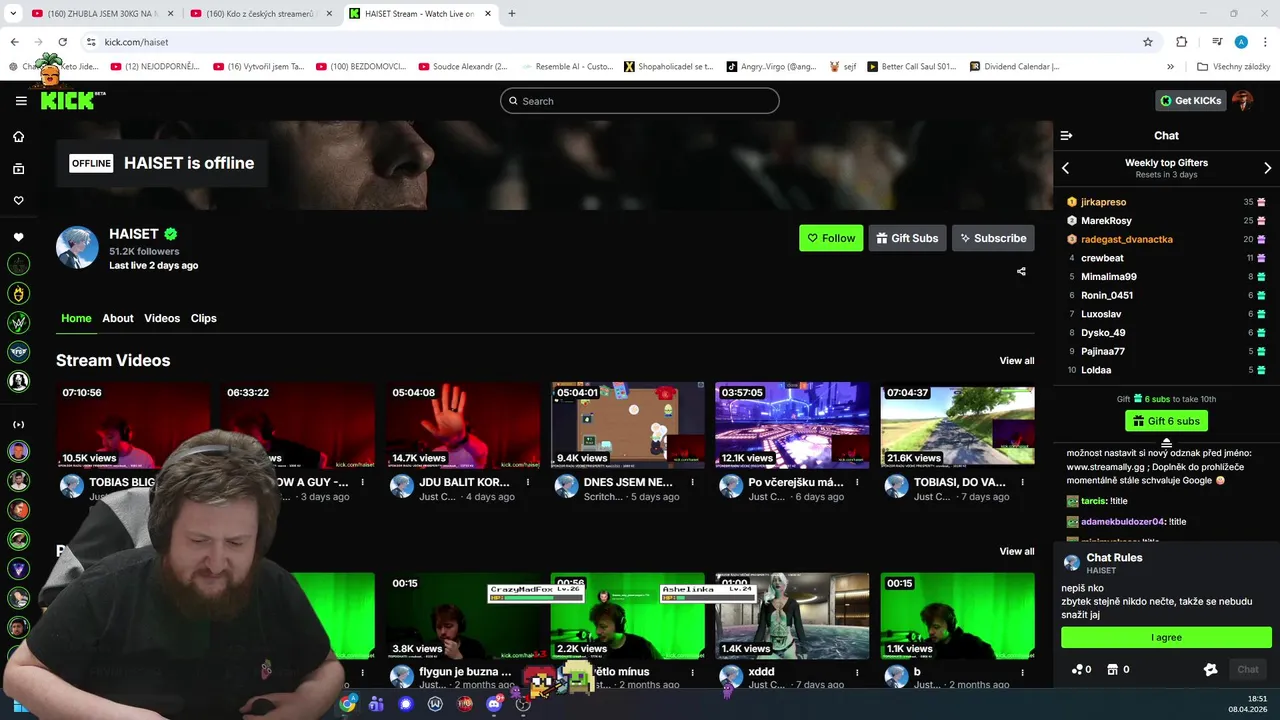Open options menu for TOBIASI, DO VA... video
This screenshot has width=1280, height=720.
[x=1022, y=482]
